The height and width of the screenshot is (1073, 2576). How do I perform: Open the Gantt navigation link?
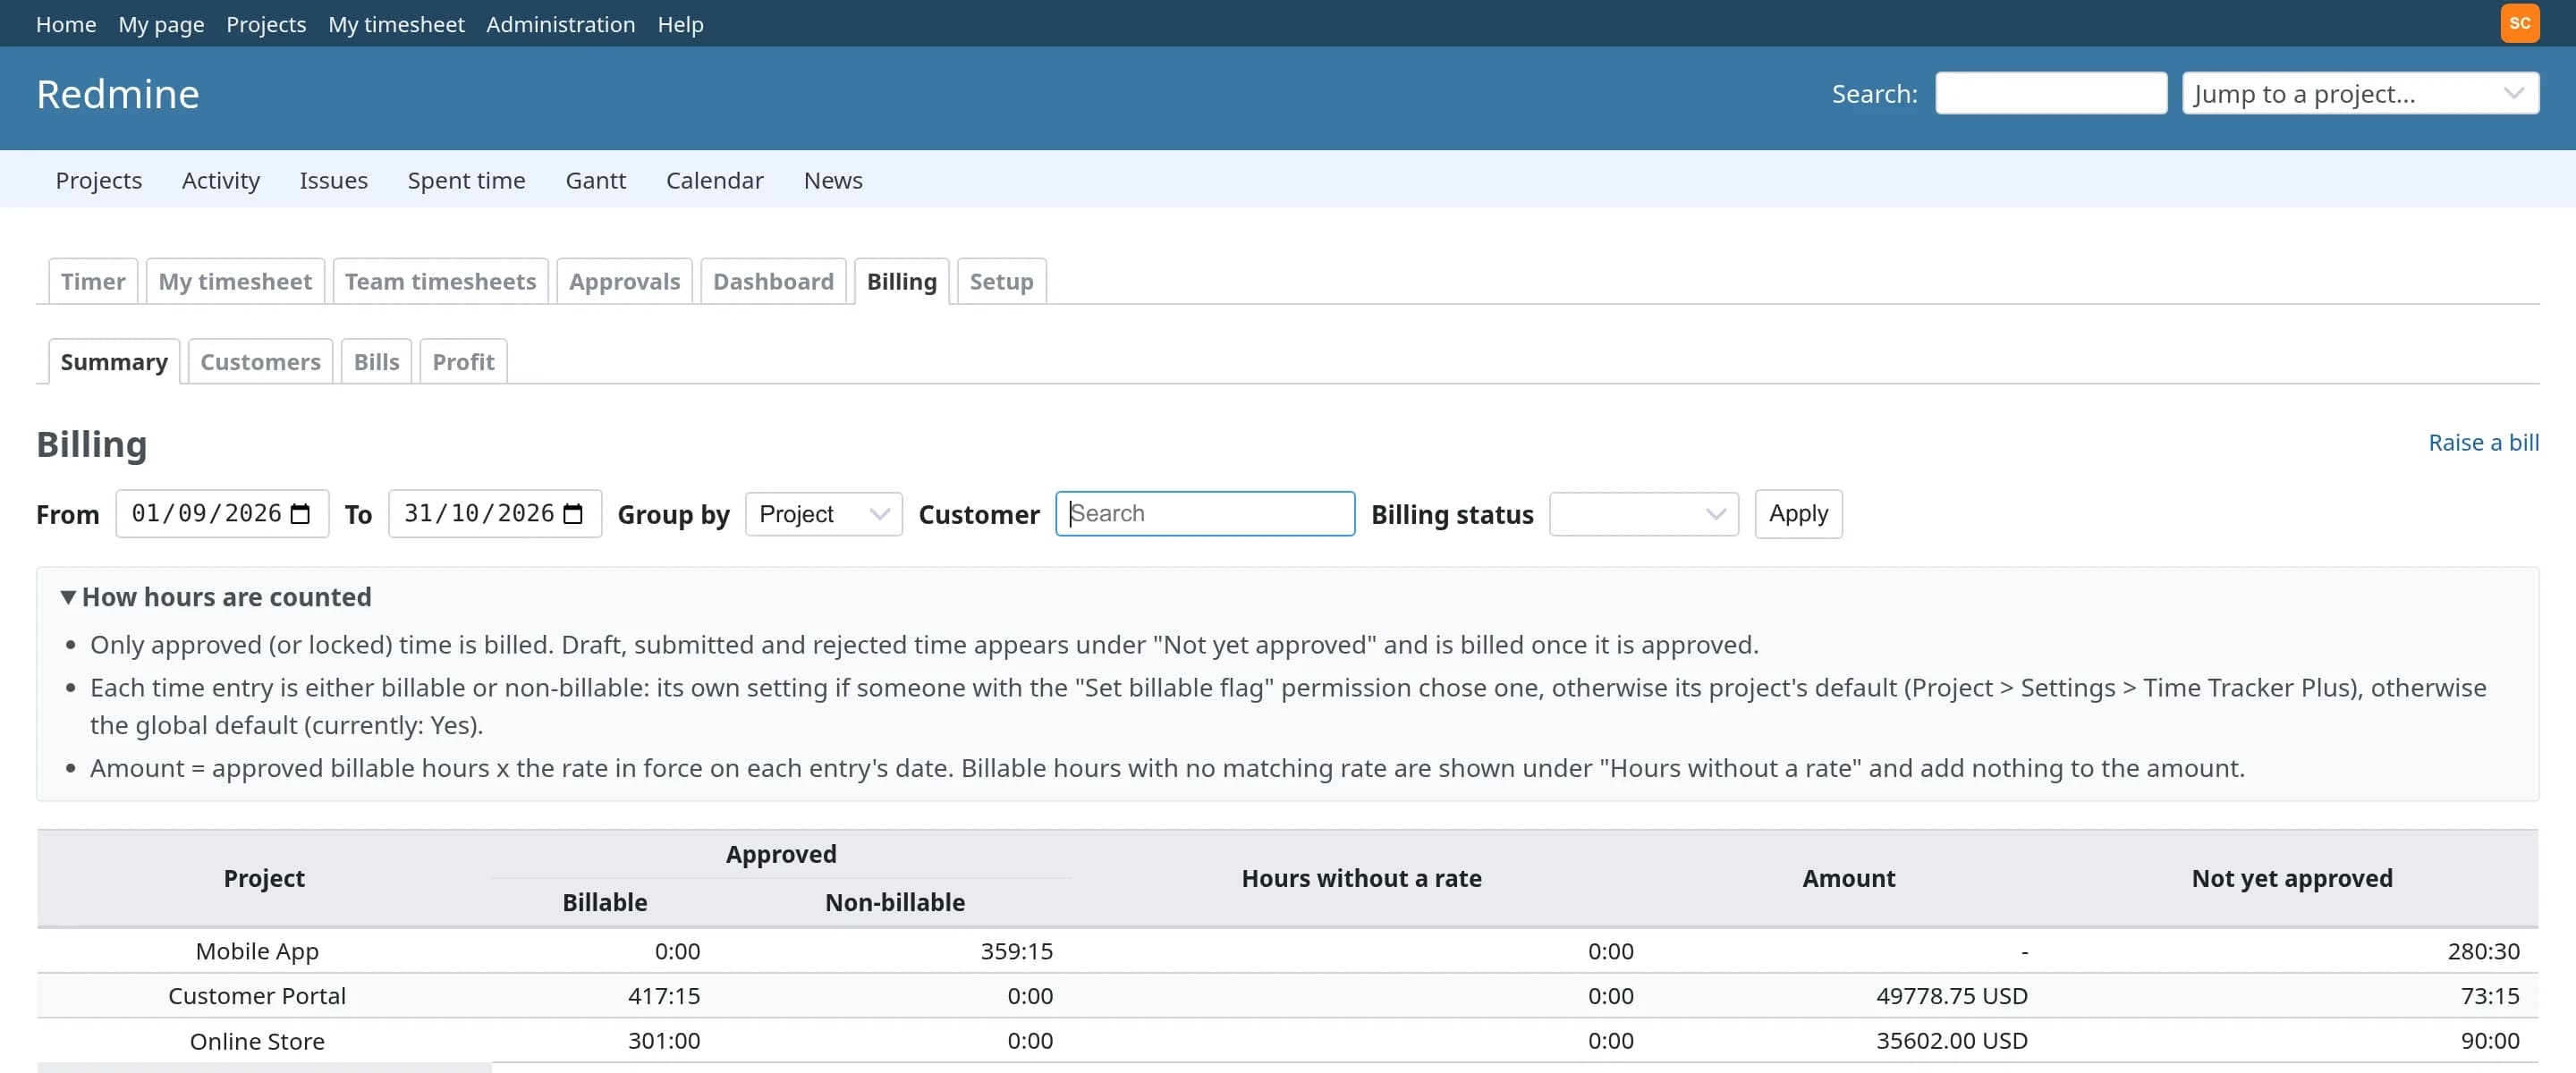click(595, 180)
